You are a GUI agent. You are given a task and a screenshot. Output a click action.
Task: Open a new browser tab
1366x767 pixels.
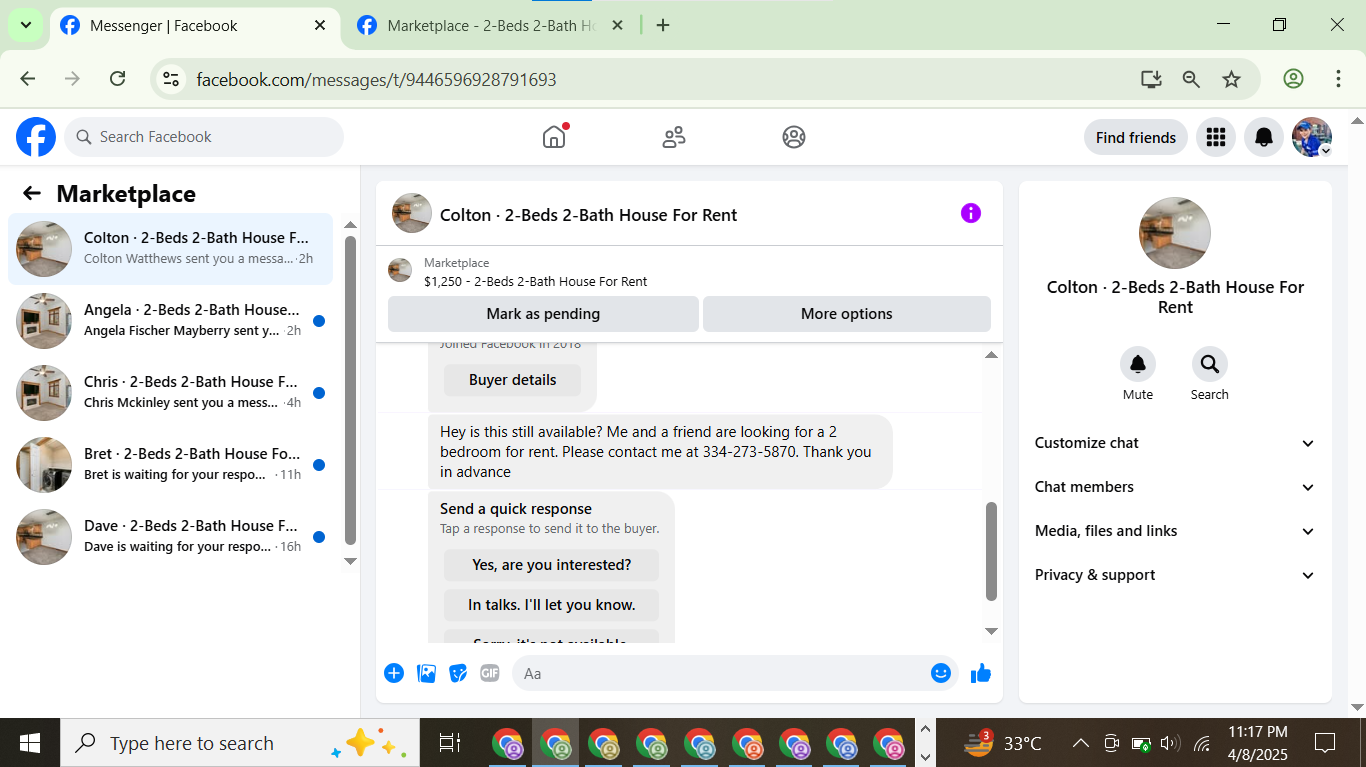tap(663, 26)
